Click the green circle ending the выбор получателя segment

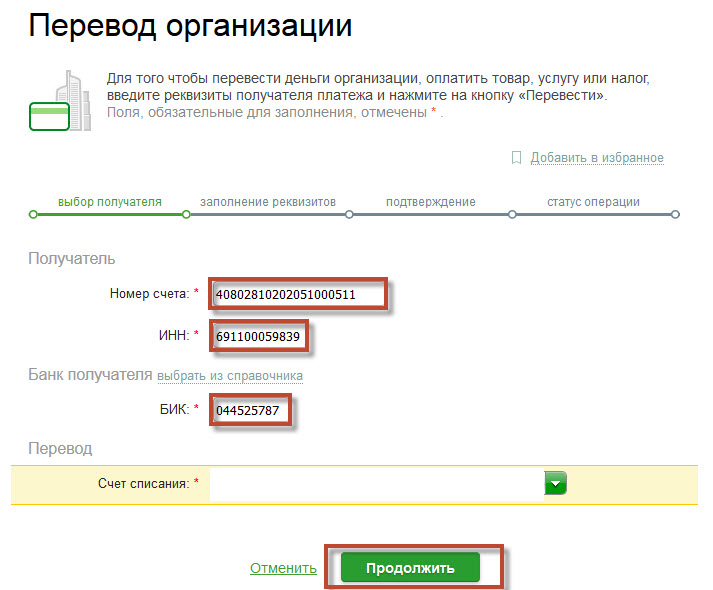[x=186, y=214]
